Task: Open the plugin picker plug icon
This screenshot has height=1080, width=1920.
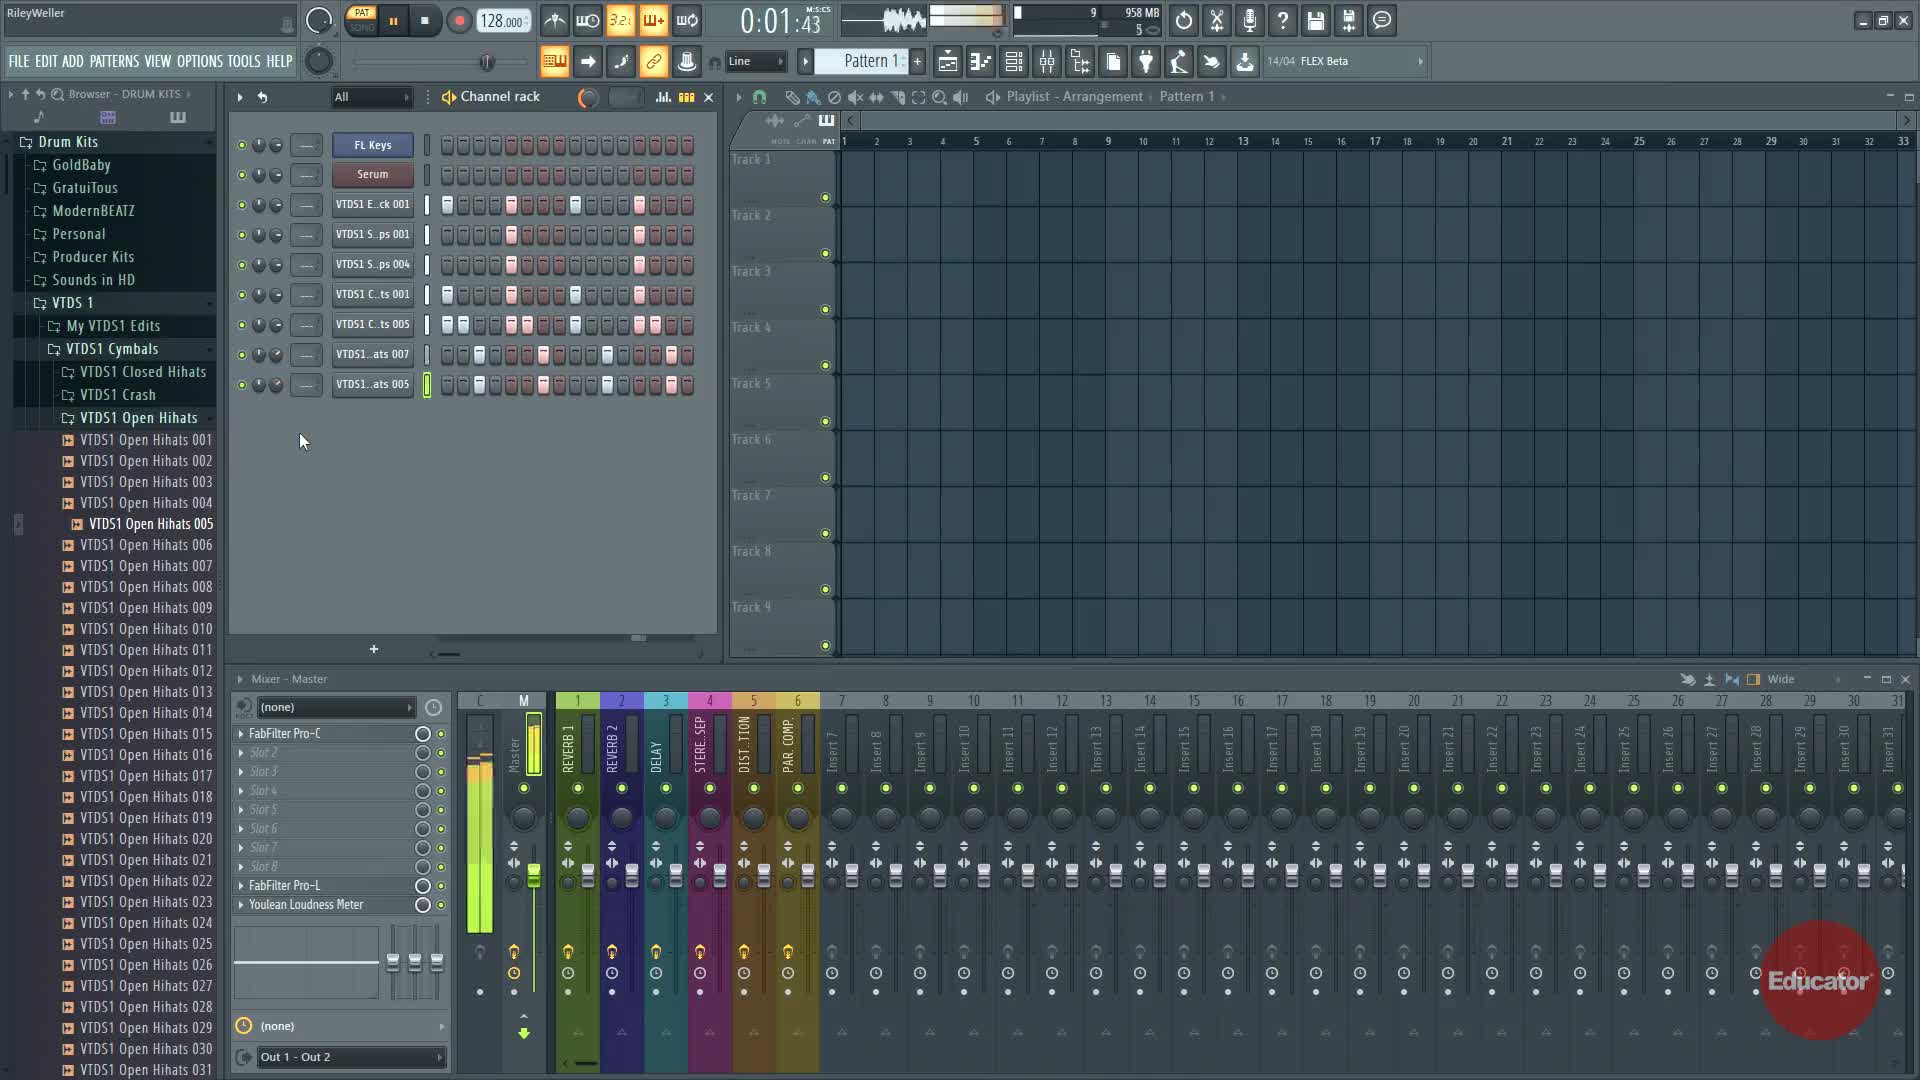Action: click(x=1146, y=62)
